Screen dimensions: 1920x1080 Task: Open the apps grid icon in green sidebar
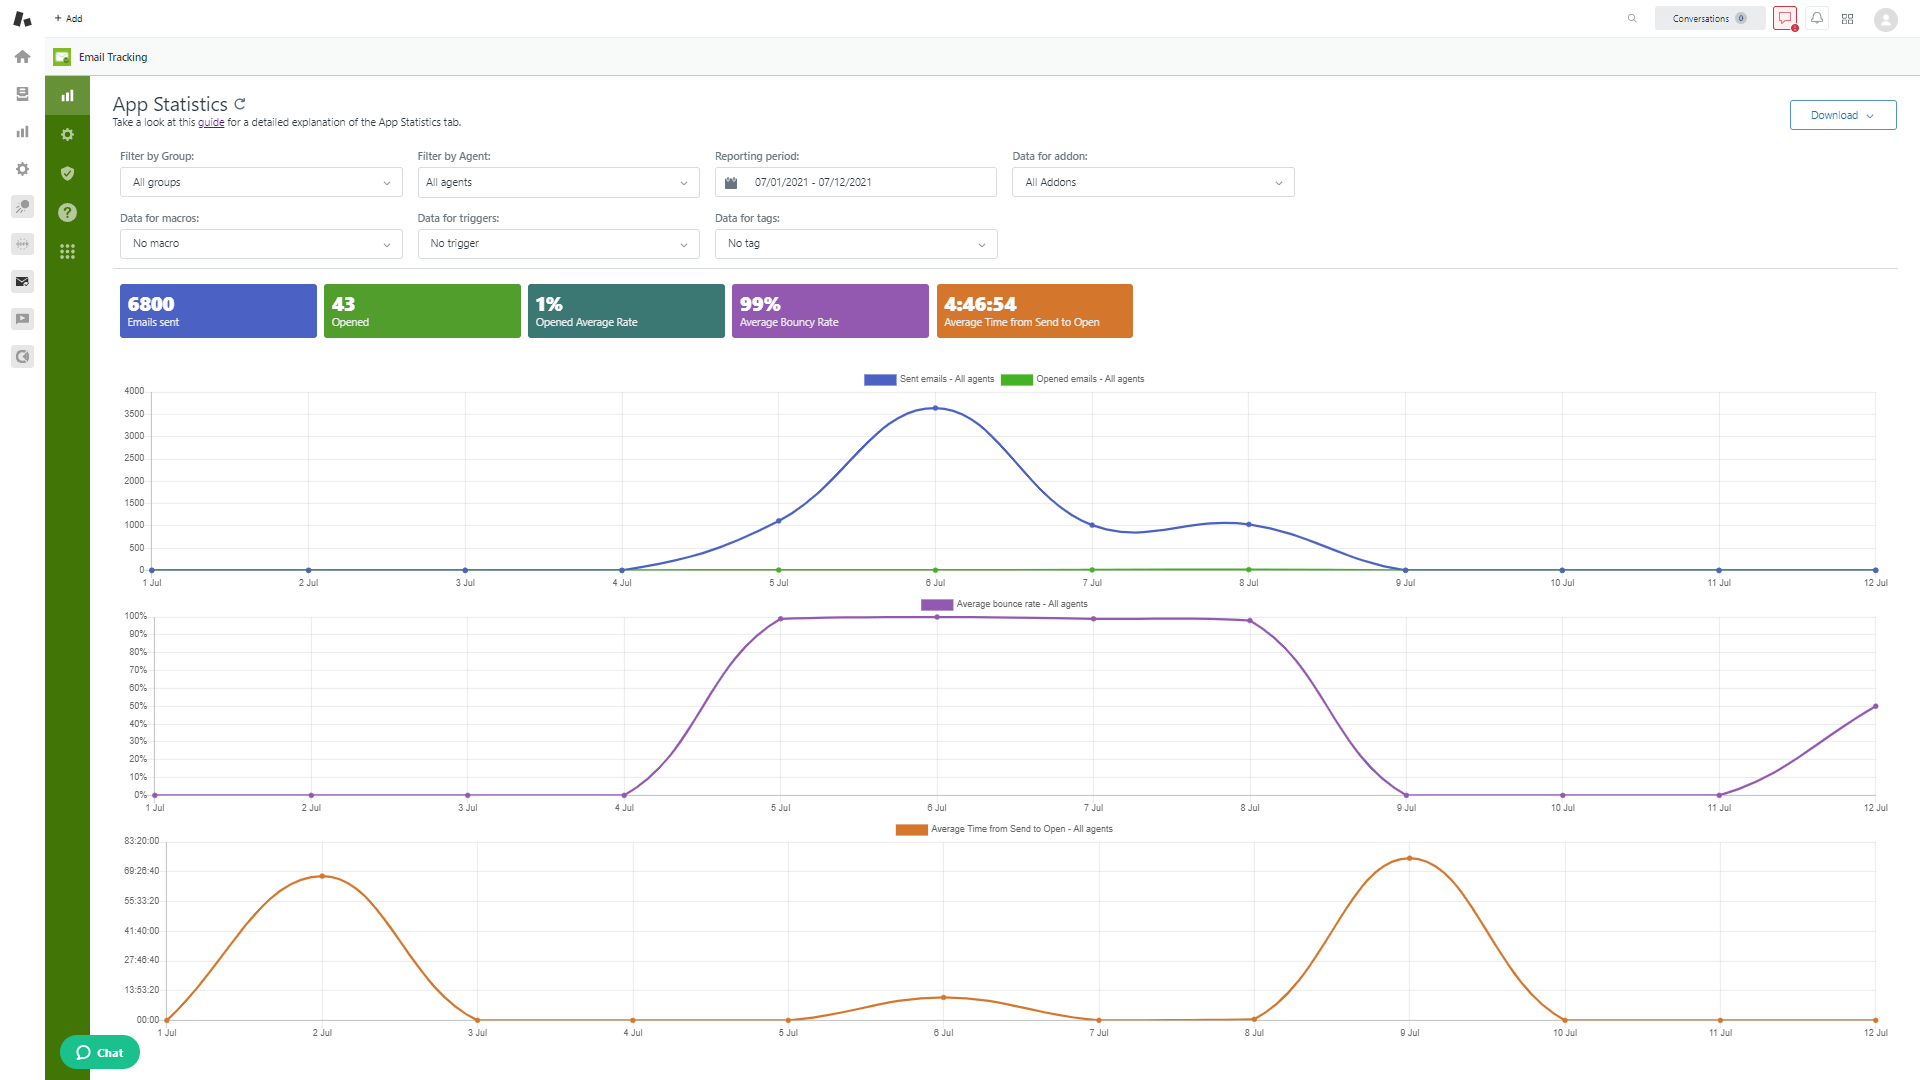click(67, 251)
